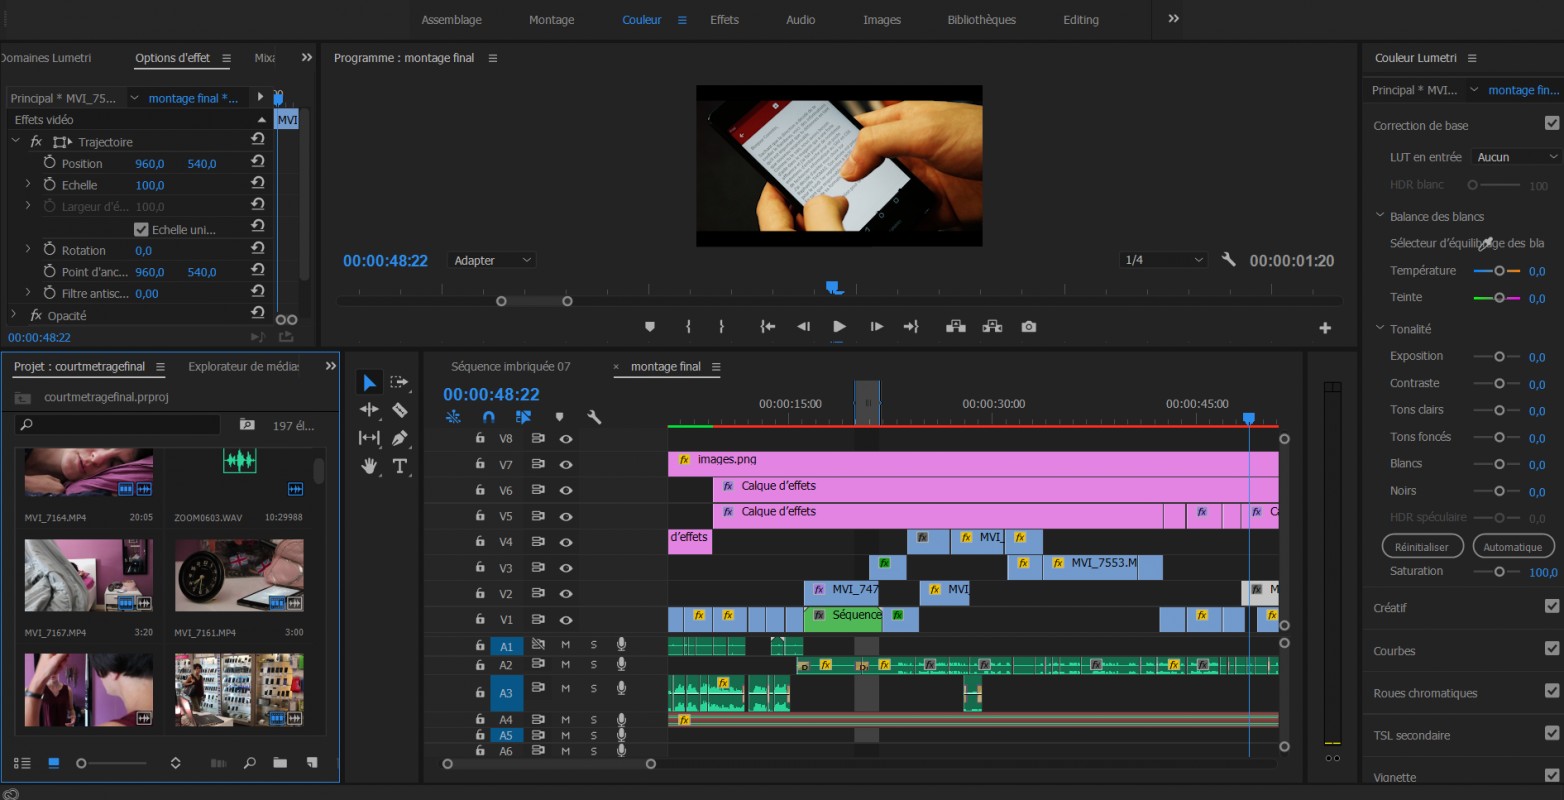This screenshot has height=800, width=1564.
Task: Adjust the Température slider handle
Action: (x=1499, y=271)
